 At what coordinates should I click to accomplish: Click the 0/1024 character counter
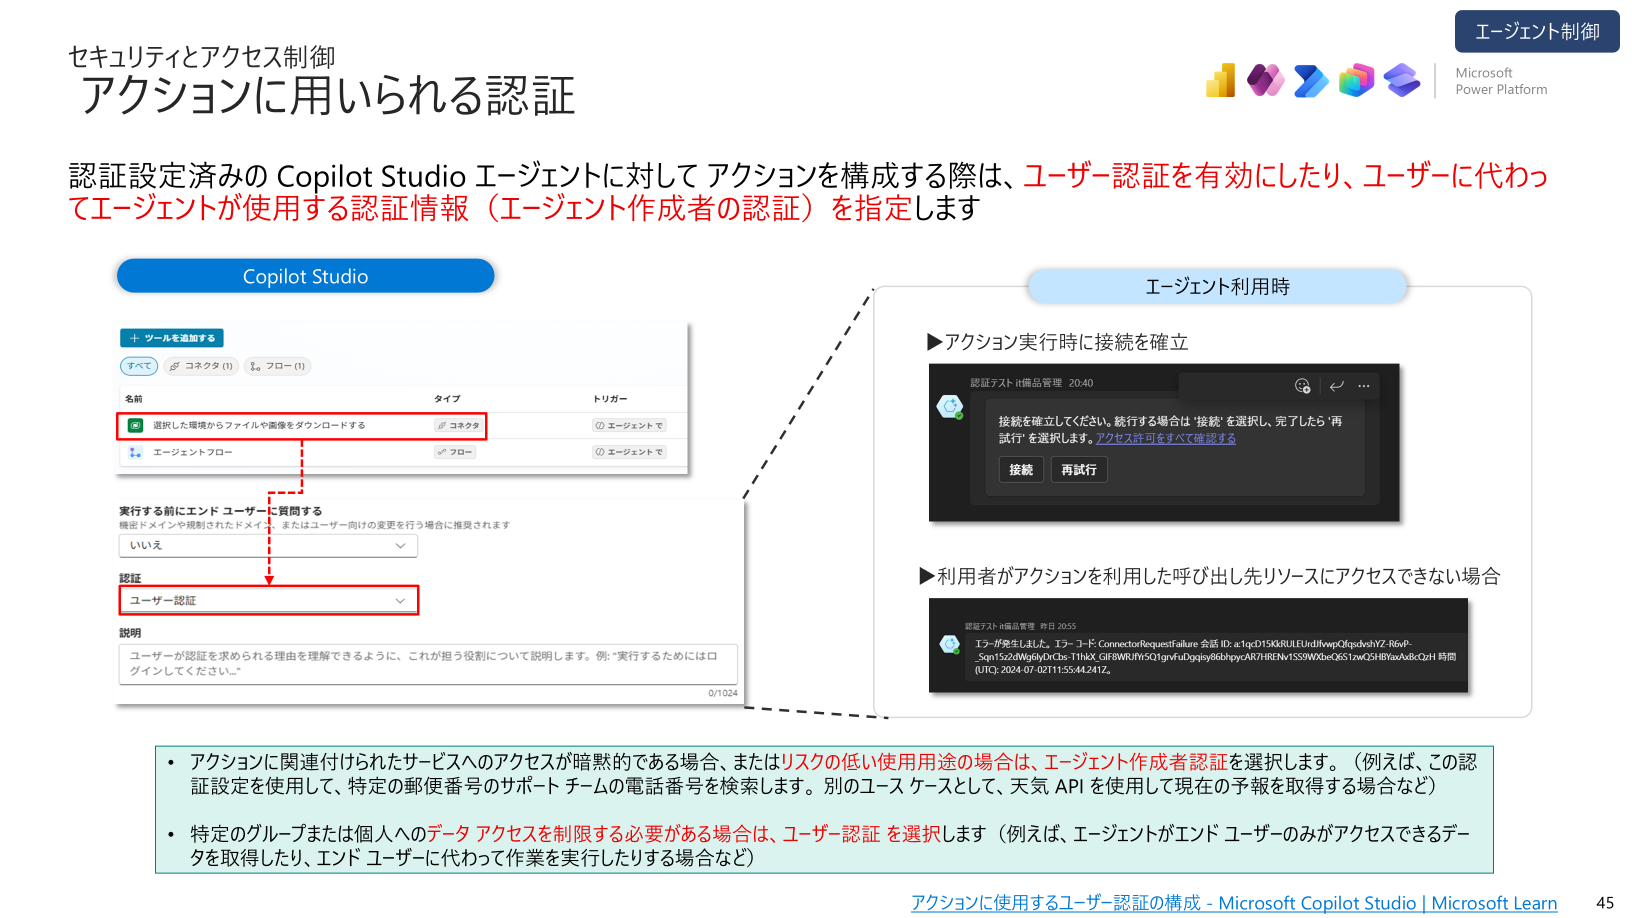[723, 693]
